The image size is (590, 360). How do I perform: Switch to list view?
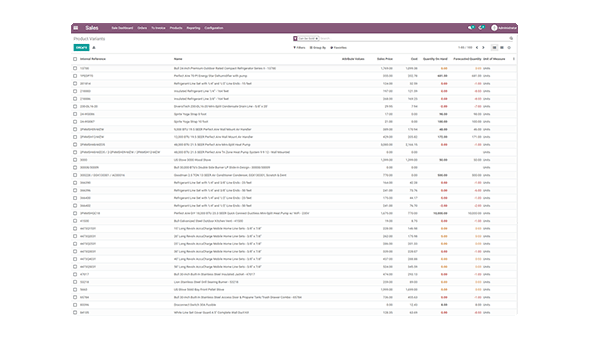(x=494, y=48)
